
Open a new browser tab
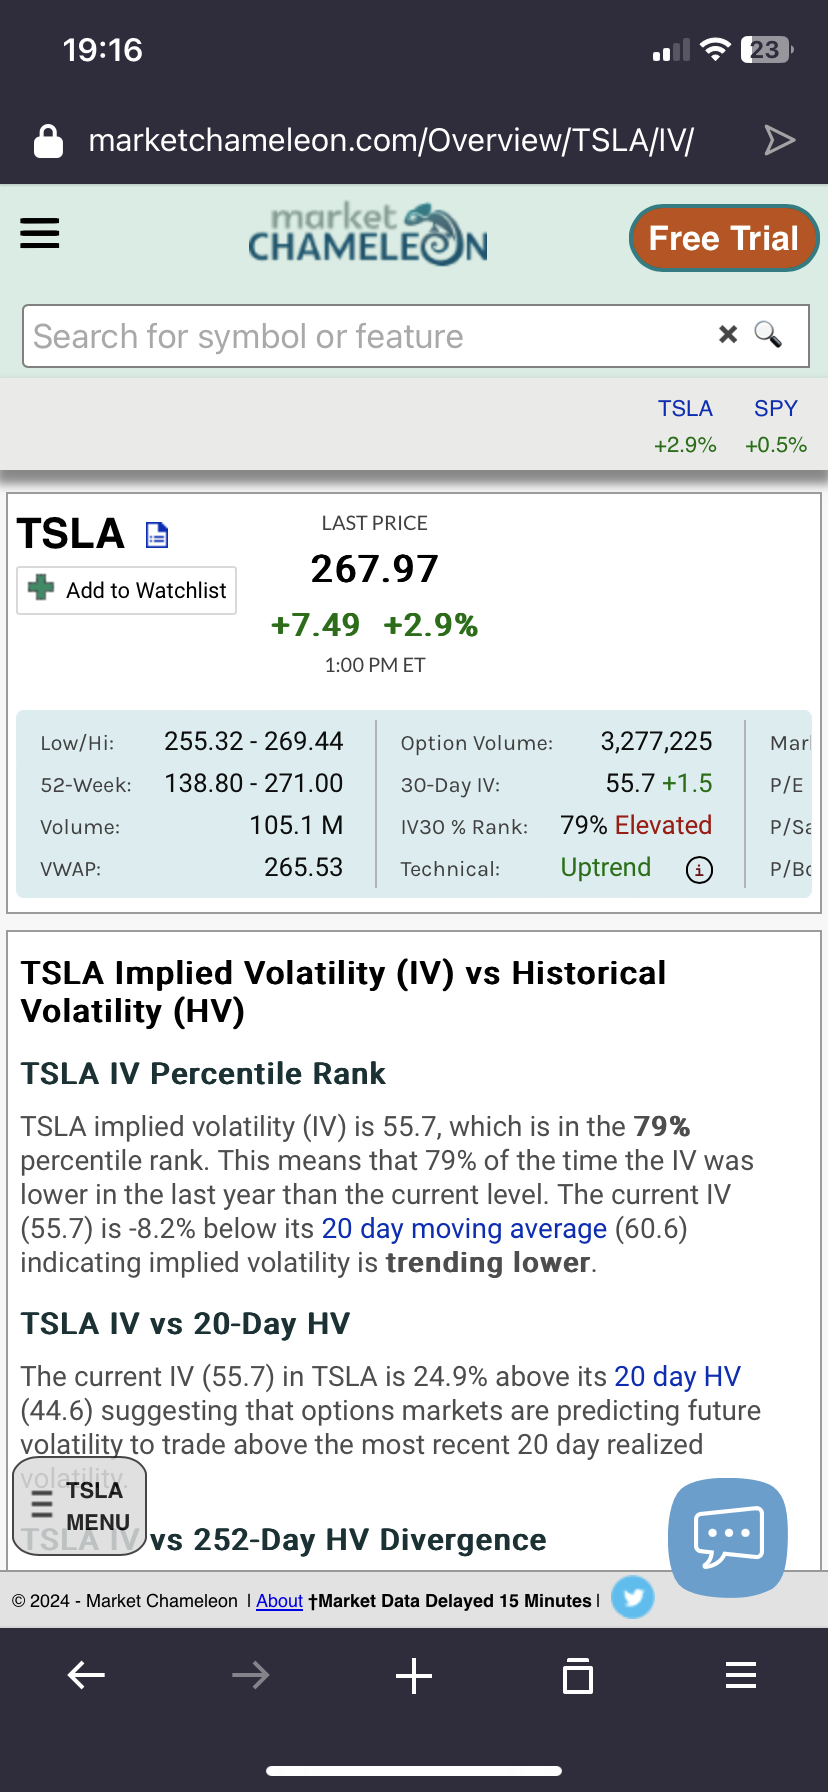[414, 1675]
